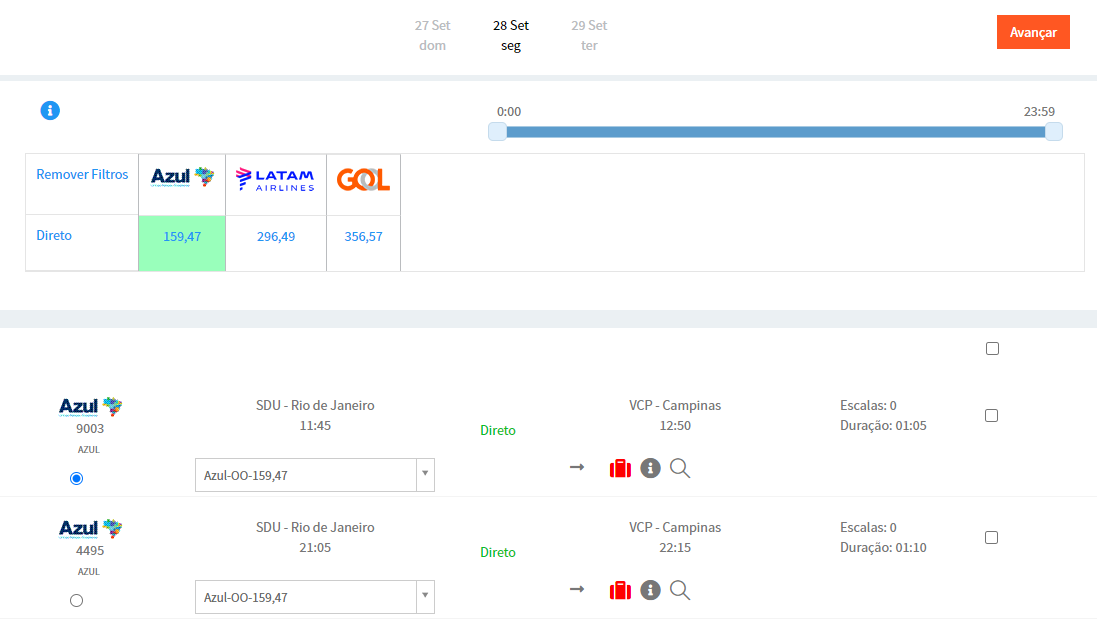The width and height of the screenshot is (1097, 628).
Task: Click Duração: 01:05 text
Action: 883,425
